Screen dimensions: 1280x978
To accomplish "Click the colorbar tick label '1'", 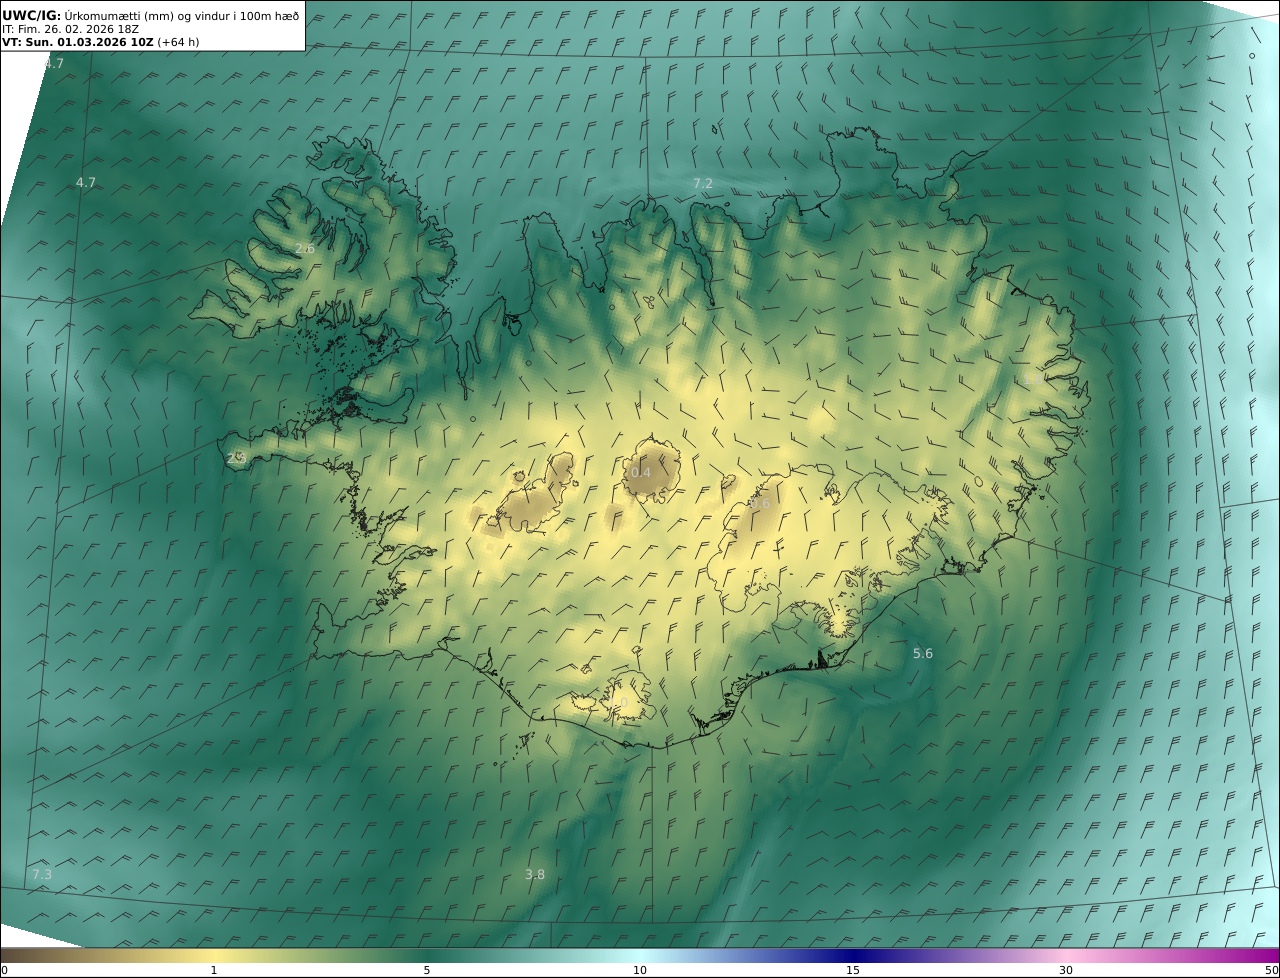I will pos(213,970).
